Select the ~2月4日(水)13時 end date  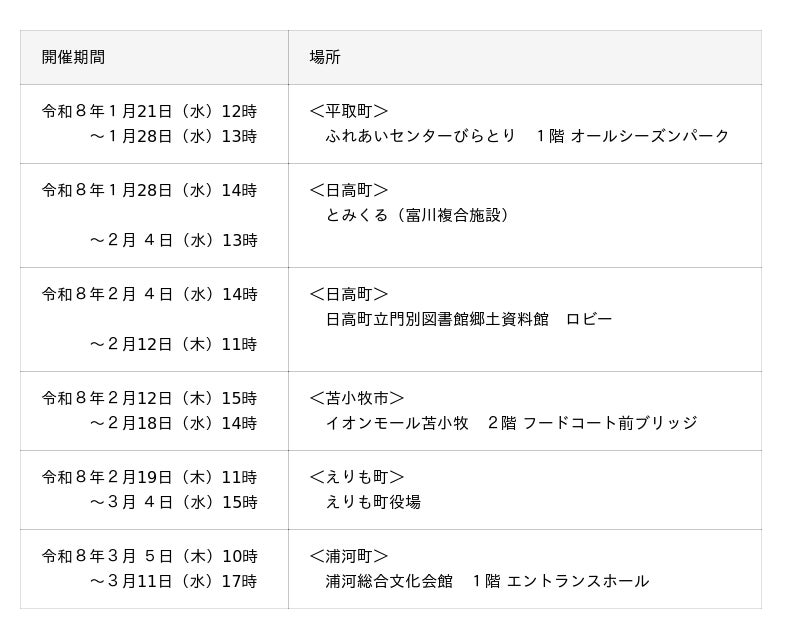173,240
